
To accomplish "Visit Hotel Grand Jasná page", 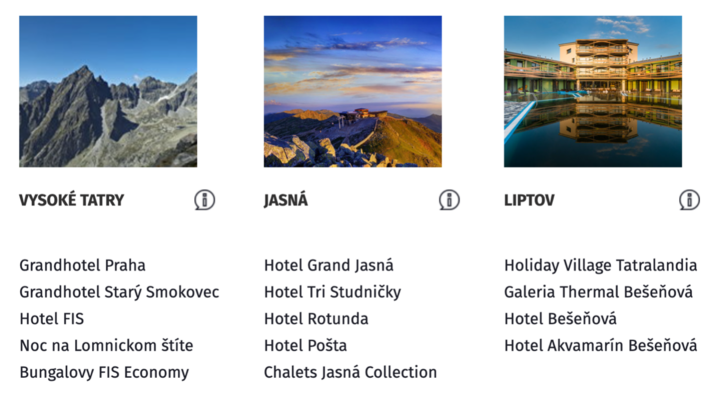I will [x=329, y=265].
